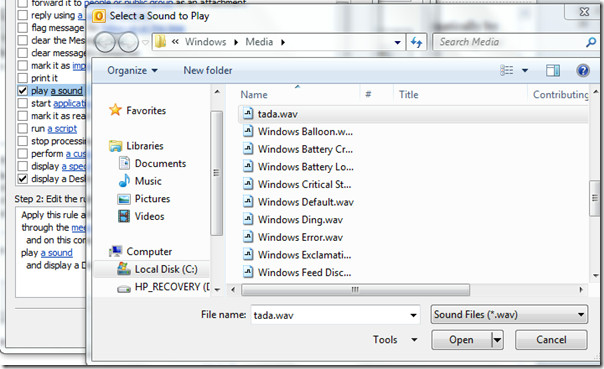Click the Open button split arrow
604x369 pixels.
coord(498,340)
